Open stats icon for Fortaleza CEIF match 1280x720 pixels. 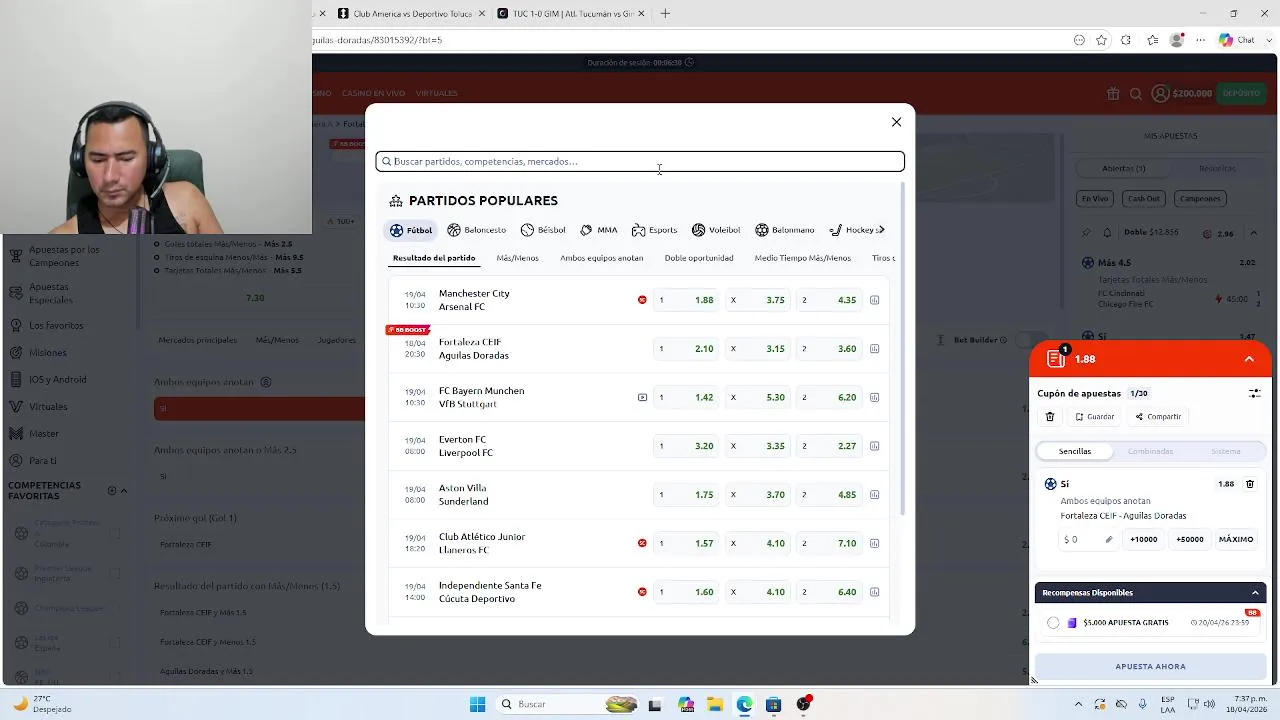(x=874, y=349)
